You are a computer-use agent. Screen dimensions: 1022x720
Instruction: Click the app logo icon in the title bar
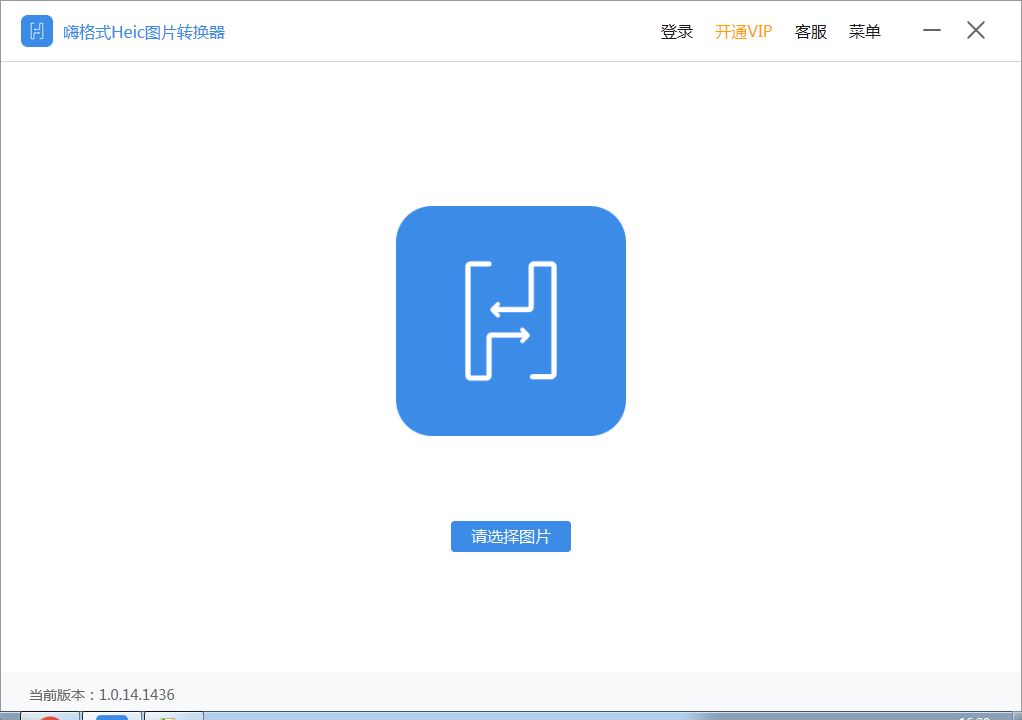tap(36, 31)
